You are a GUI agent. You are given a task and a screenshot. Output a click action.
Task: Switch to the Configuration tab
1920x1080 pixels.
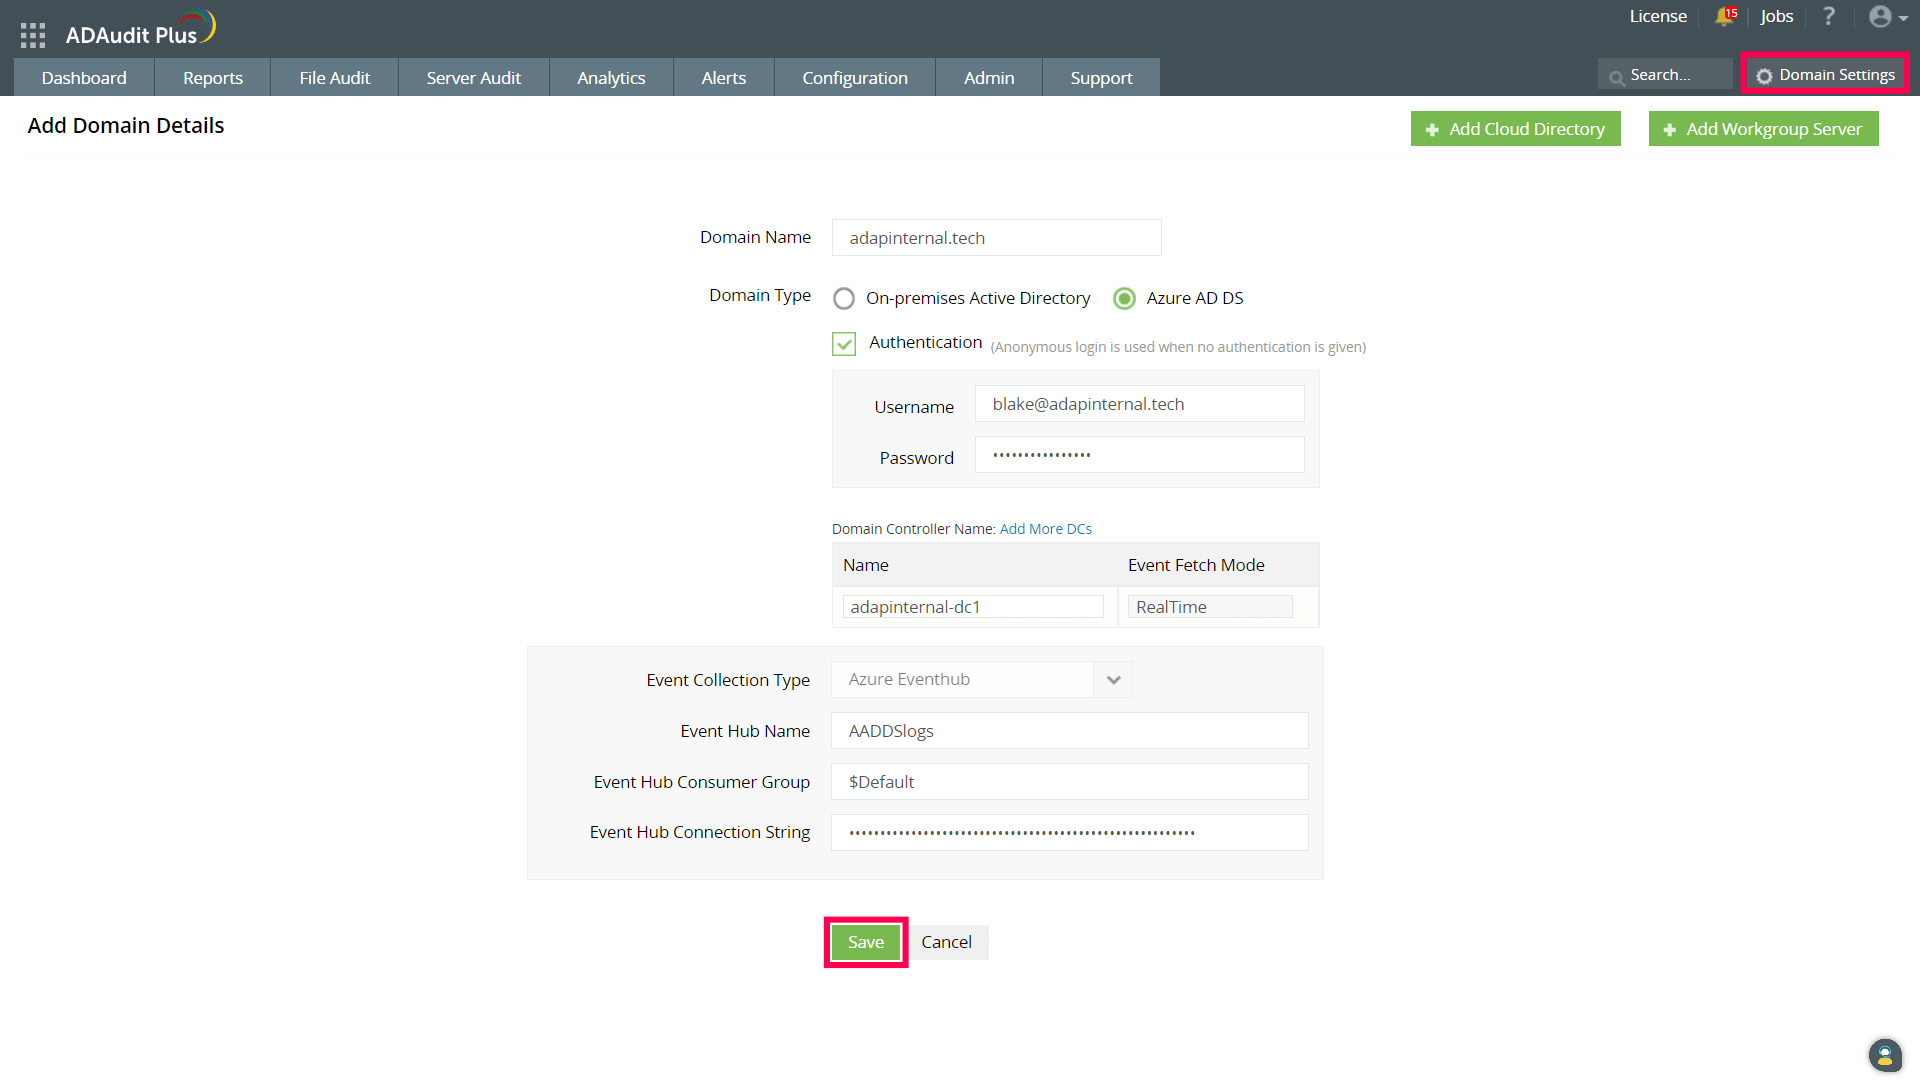click(854, 78)
